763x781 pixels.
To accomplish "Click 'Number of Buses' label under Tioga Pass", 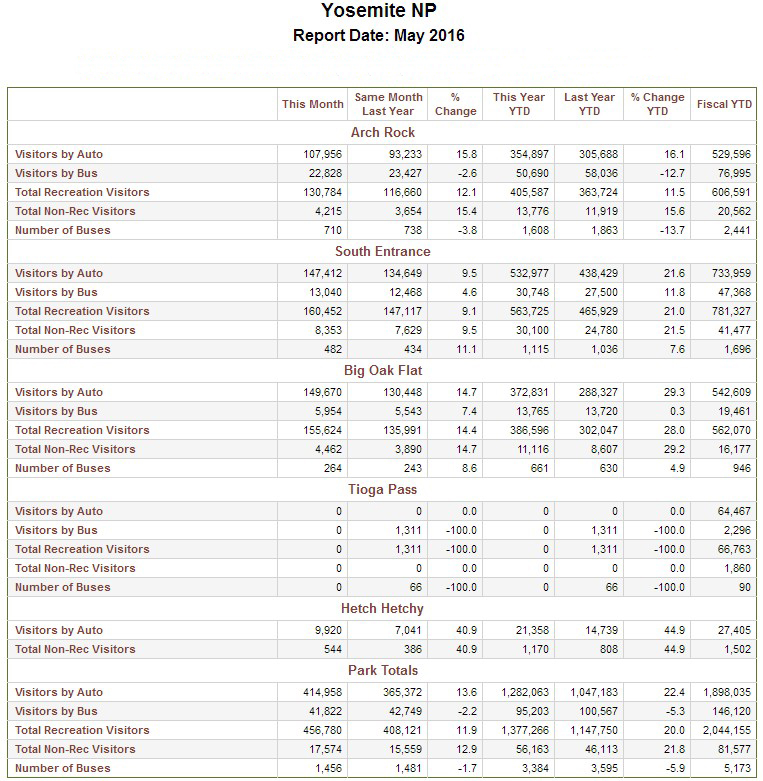I will tap(63, 587).
